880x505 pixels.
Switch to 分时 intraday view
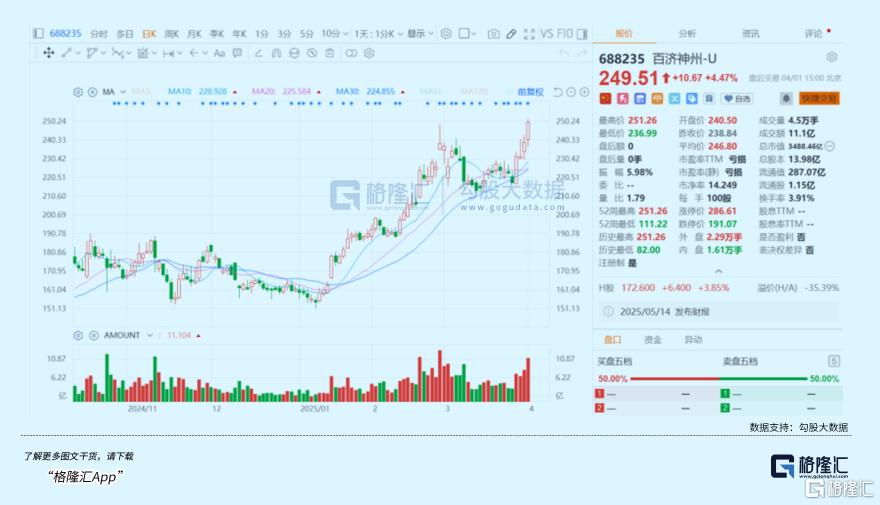pyautogui.click(x=99, y=34)
